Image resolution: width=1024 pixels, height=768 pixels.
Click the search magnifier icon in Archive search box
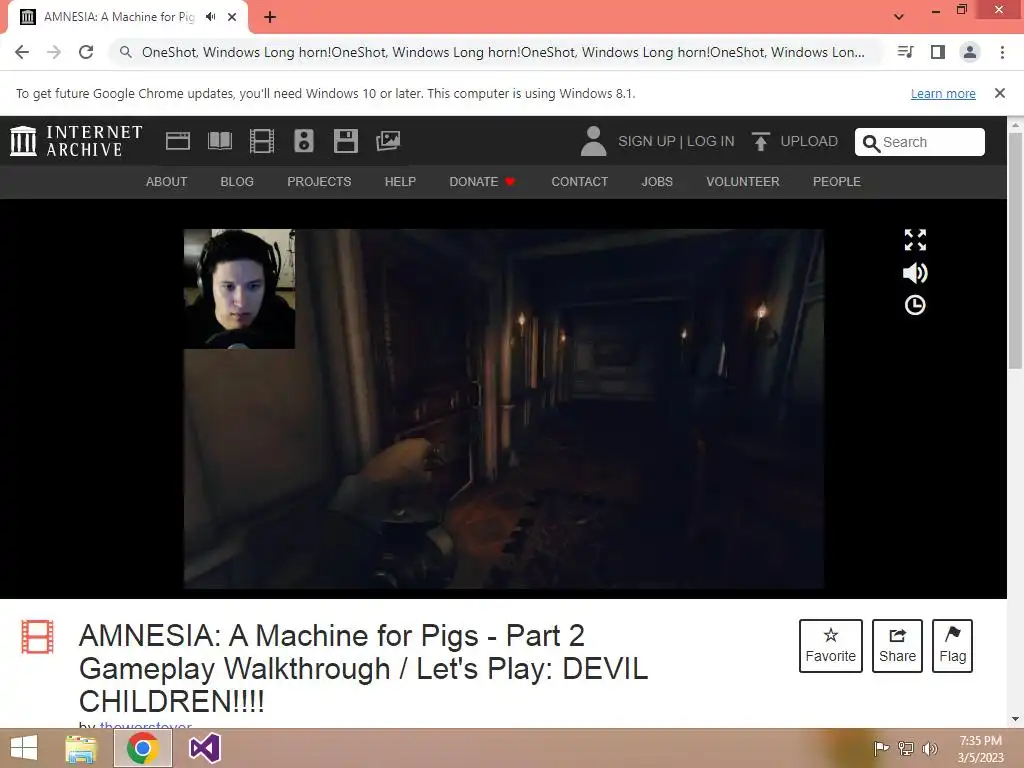(871, 142)
